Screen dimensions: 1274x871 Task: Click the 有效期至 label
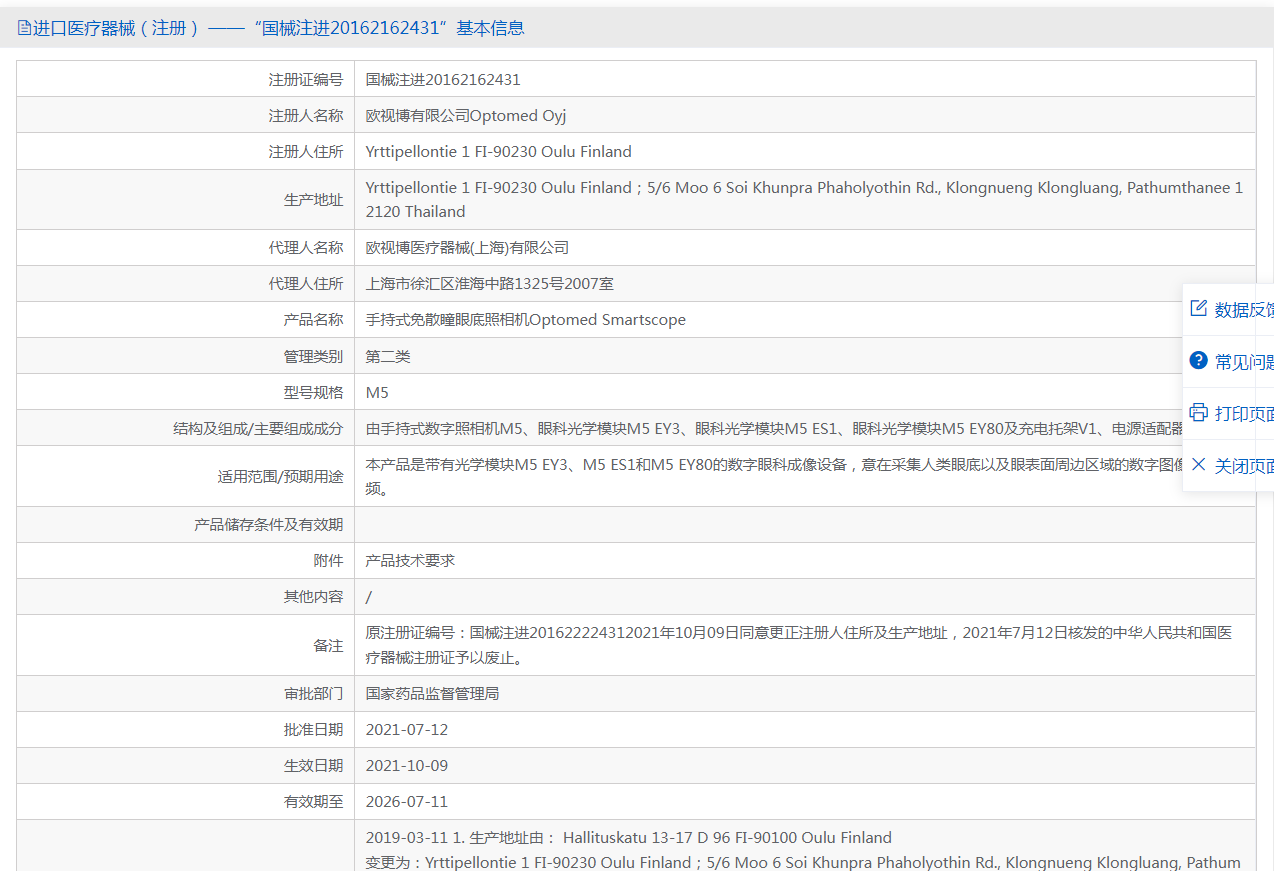(x=313, y=802)
